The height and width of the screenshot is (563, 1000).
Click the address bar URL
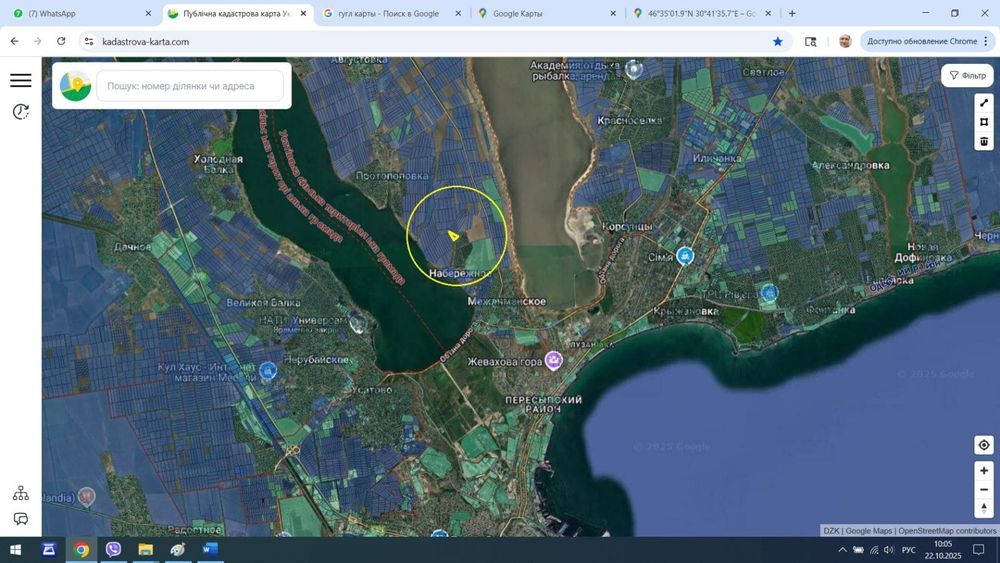pyautogui.click(x=145, y=41)
